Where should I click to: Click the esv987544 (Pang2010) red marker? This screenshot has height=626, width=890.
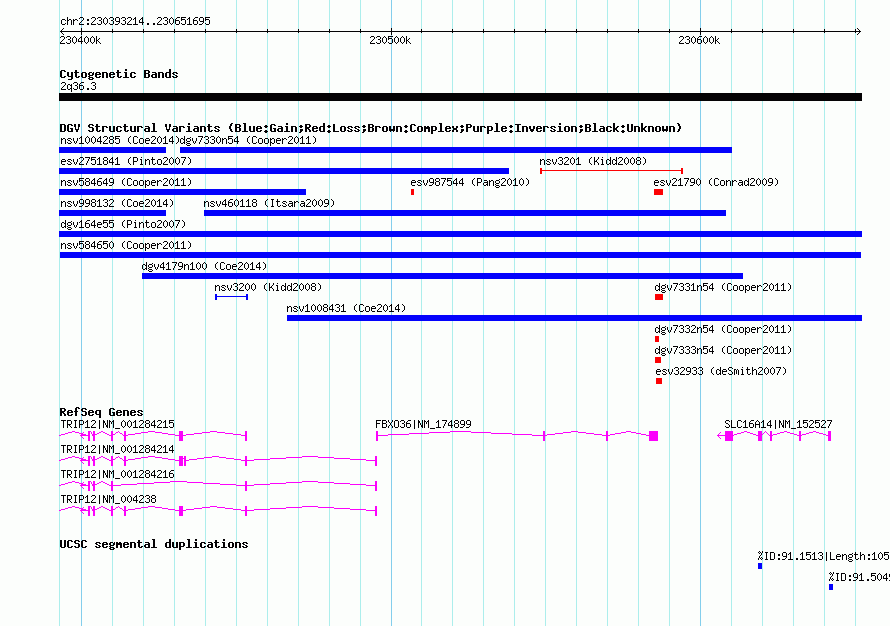[413, 192]
